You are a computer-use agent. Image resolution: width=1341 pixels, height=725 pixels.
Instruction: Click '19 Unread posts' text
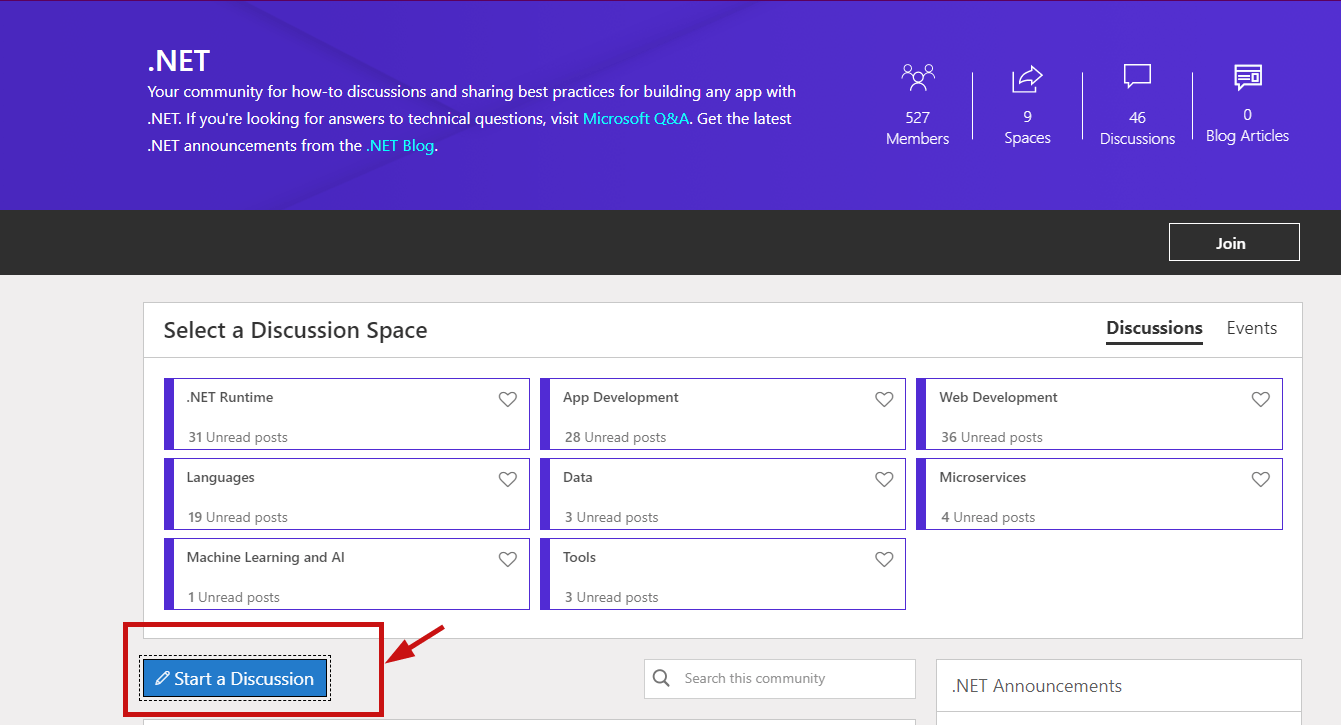tap(238, 517)
